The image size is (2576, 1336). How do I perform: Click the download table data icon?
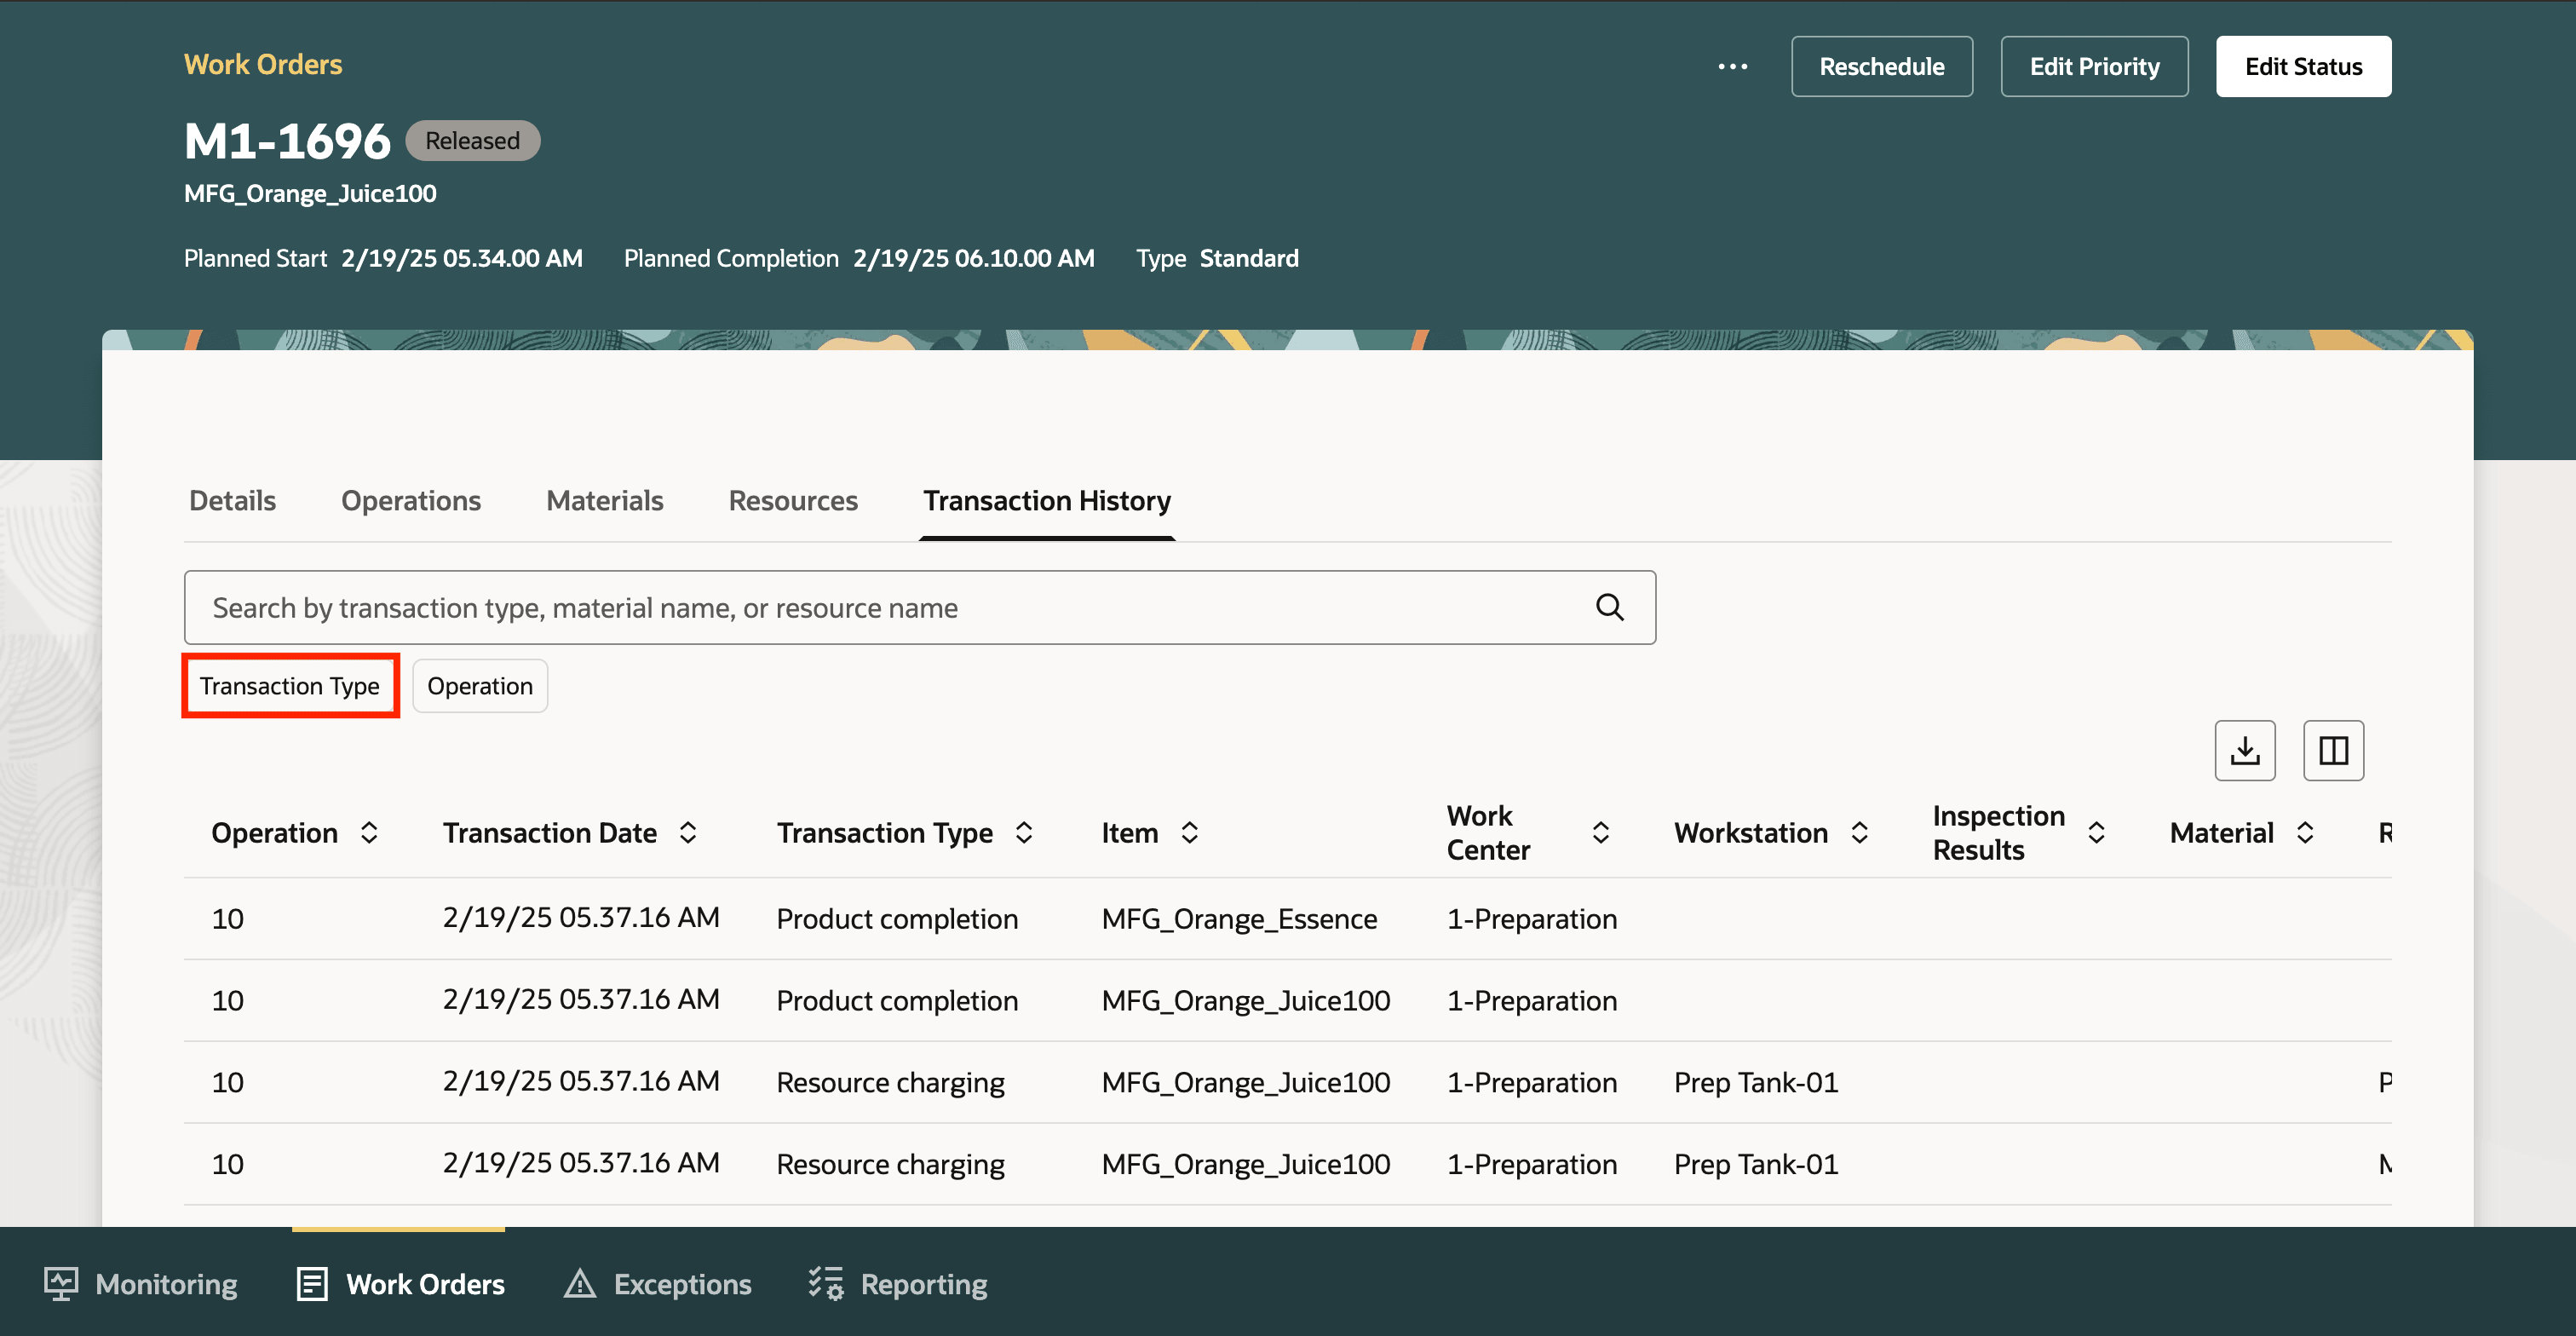click(x=2244, y=750)
